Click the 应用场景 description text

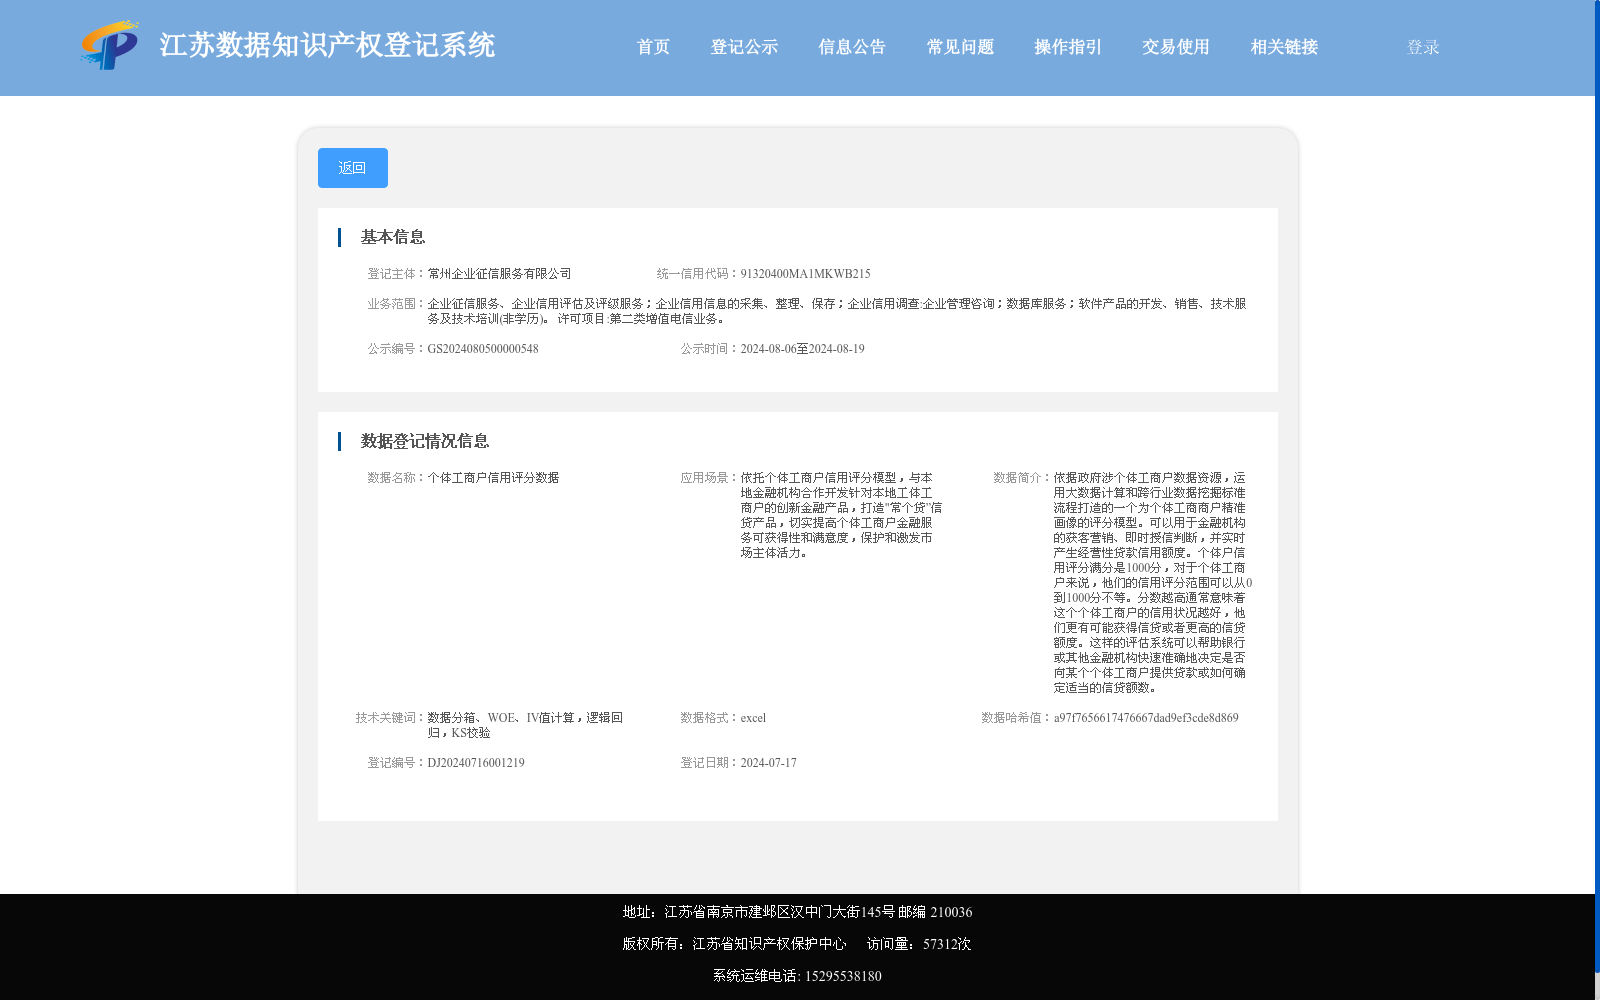841,515
